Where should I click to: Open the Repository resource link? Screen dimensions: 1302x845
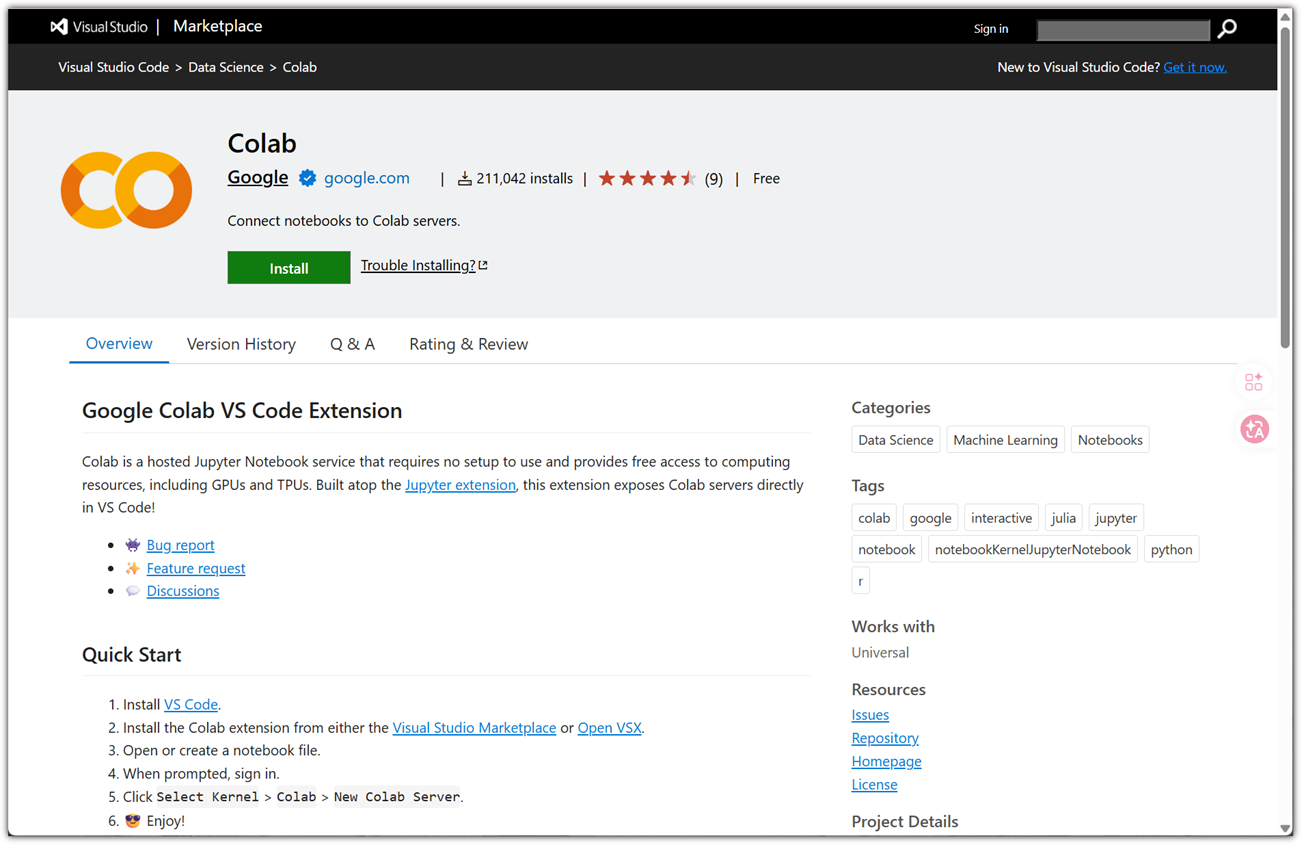click(885, 738)
